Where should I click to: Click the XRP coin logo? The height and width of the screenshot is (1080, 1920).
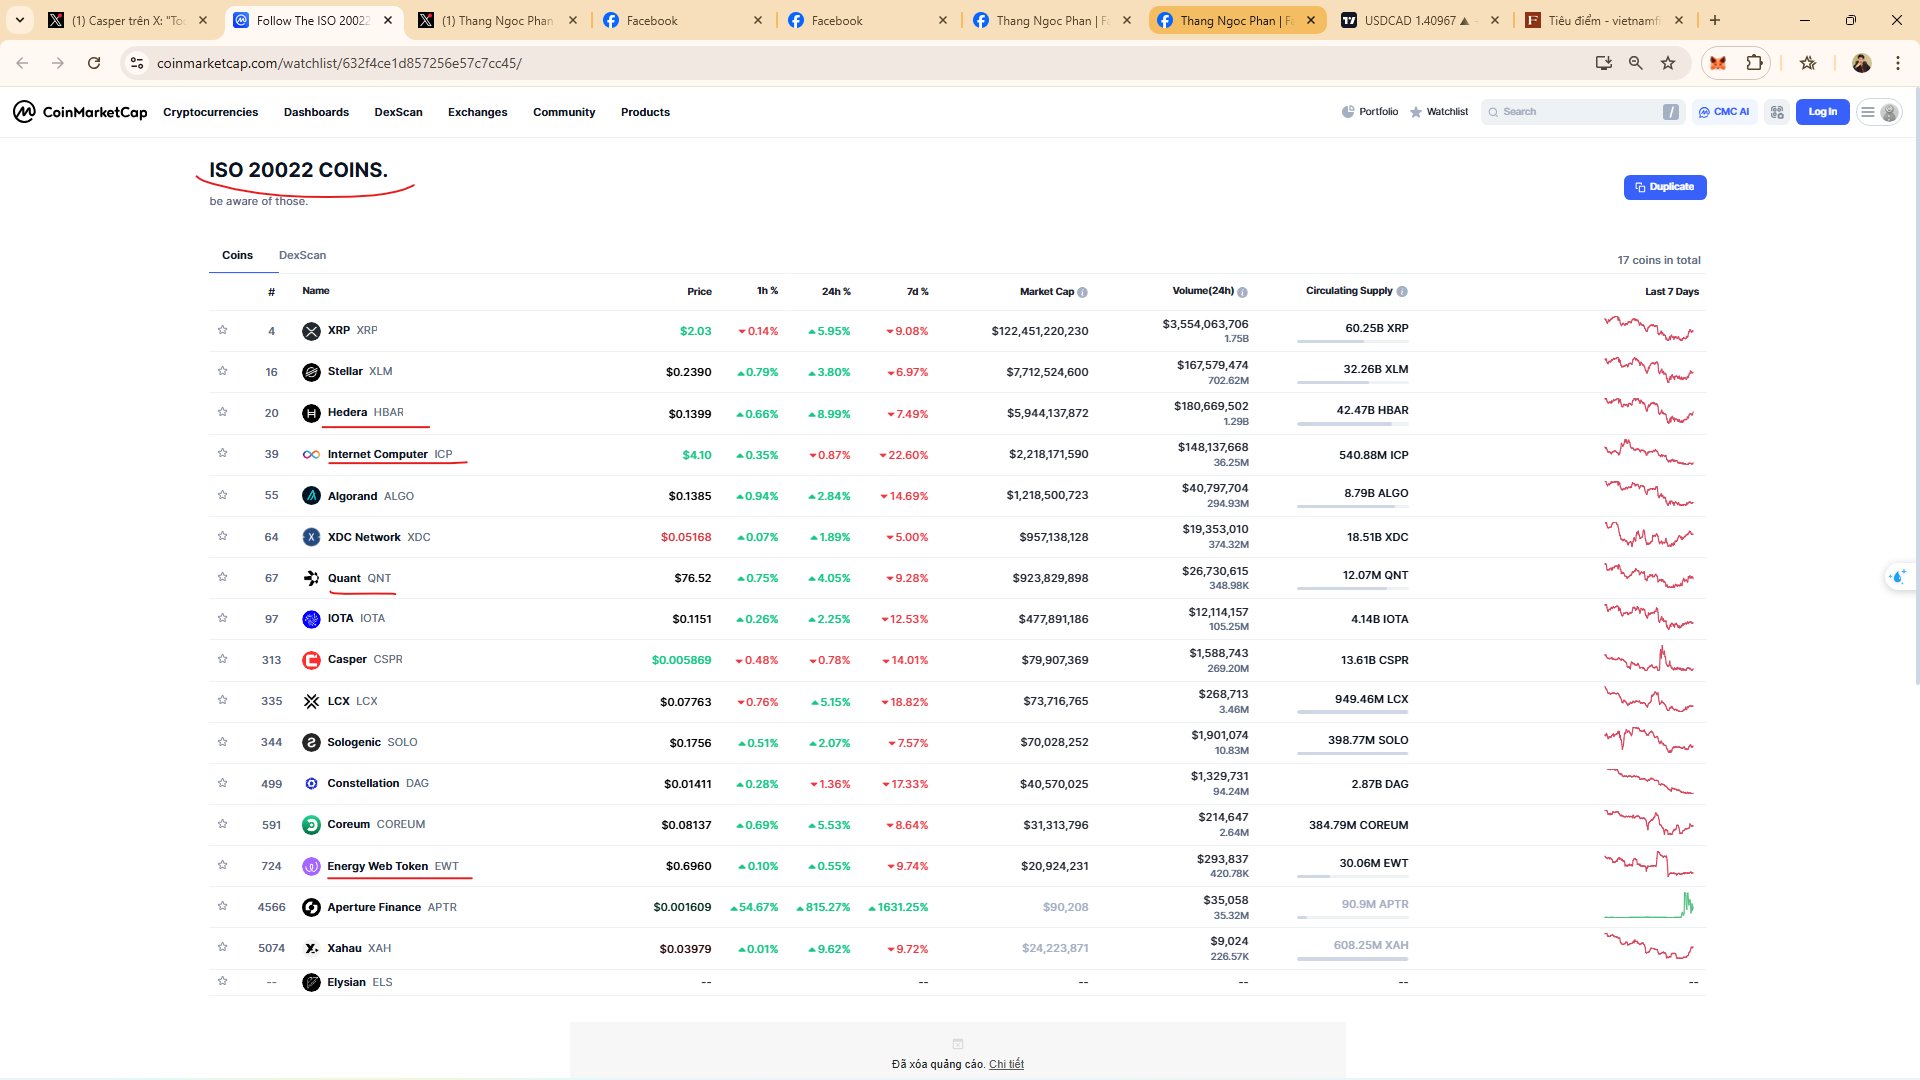311,331
